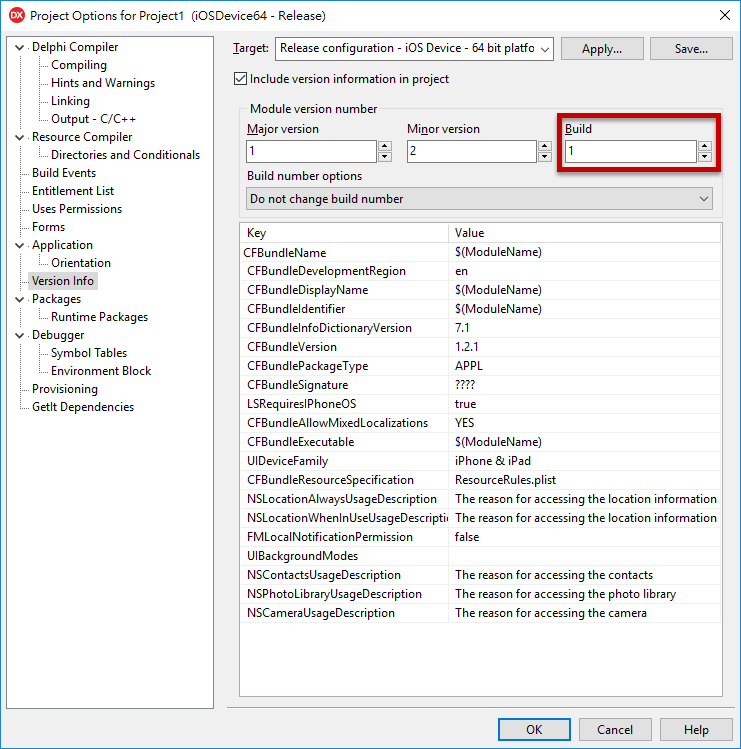
Task: Click NSPhotoLibraryUsageDescription value cell
Action: coord(584,594)
